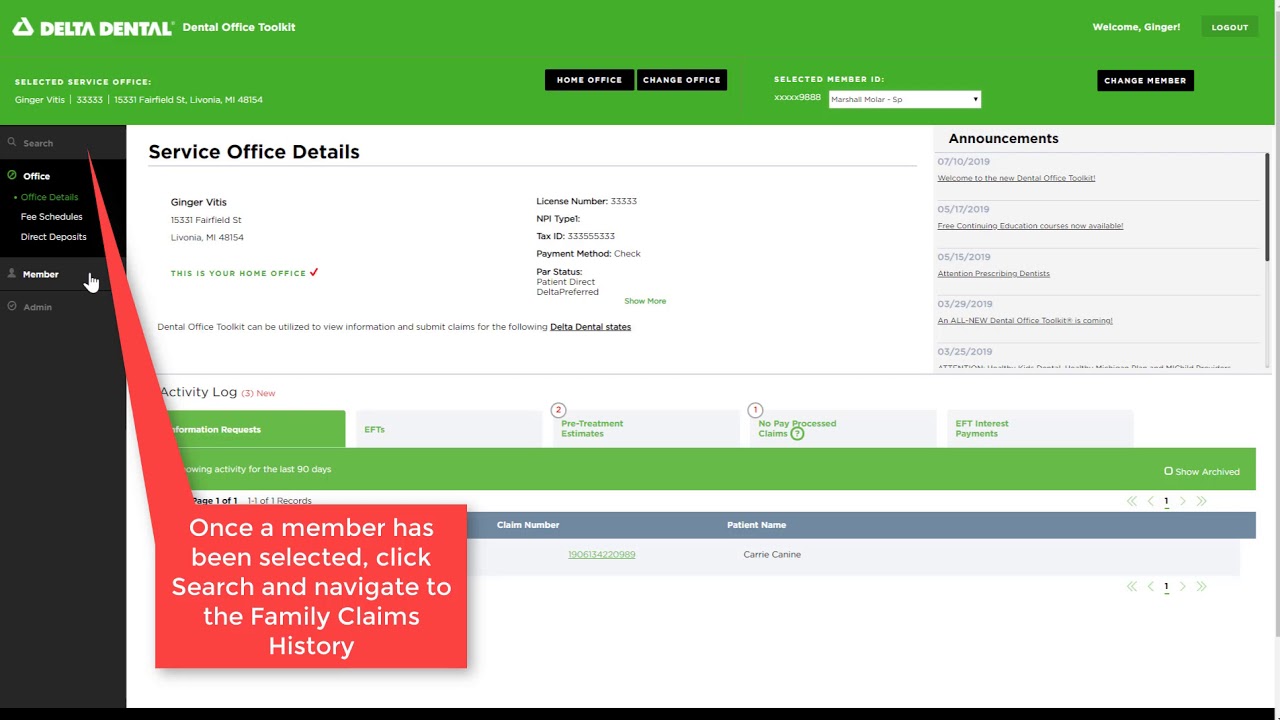Click the Patient Name column header
1280x720 pixels.
(x=756, y=525)
